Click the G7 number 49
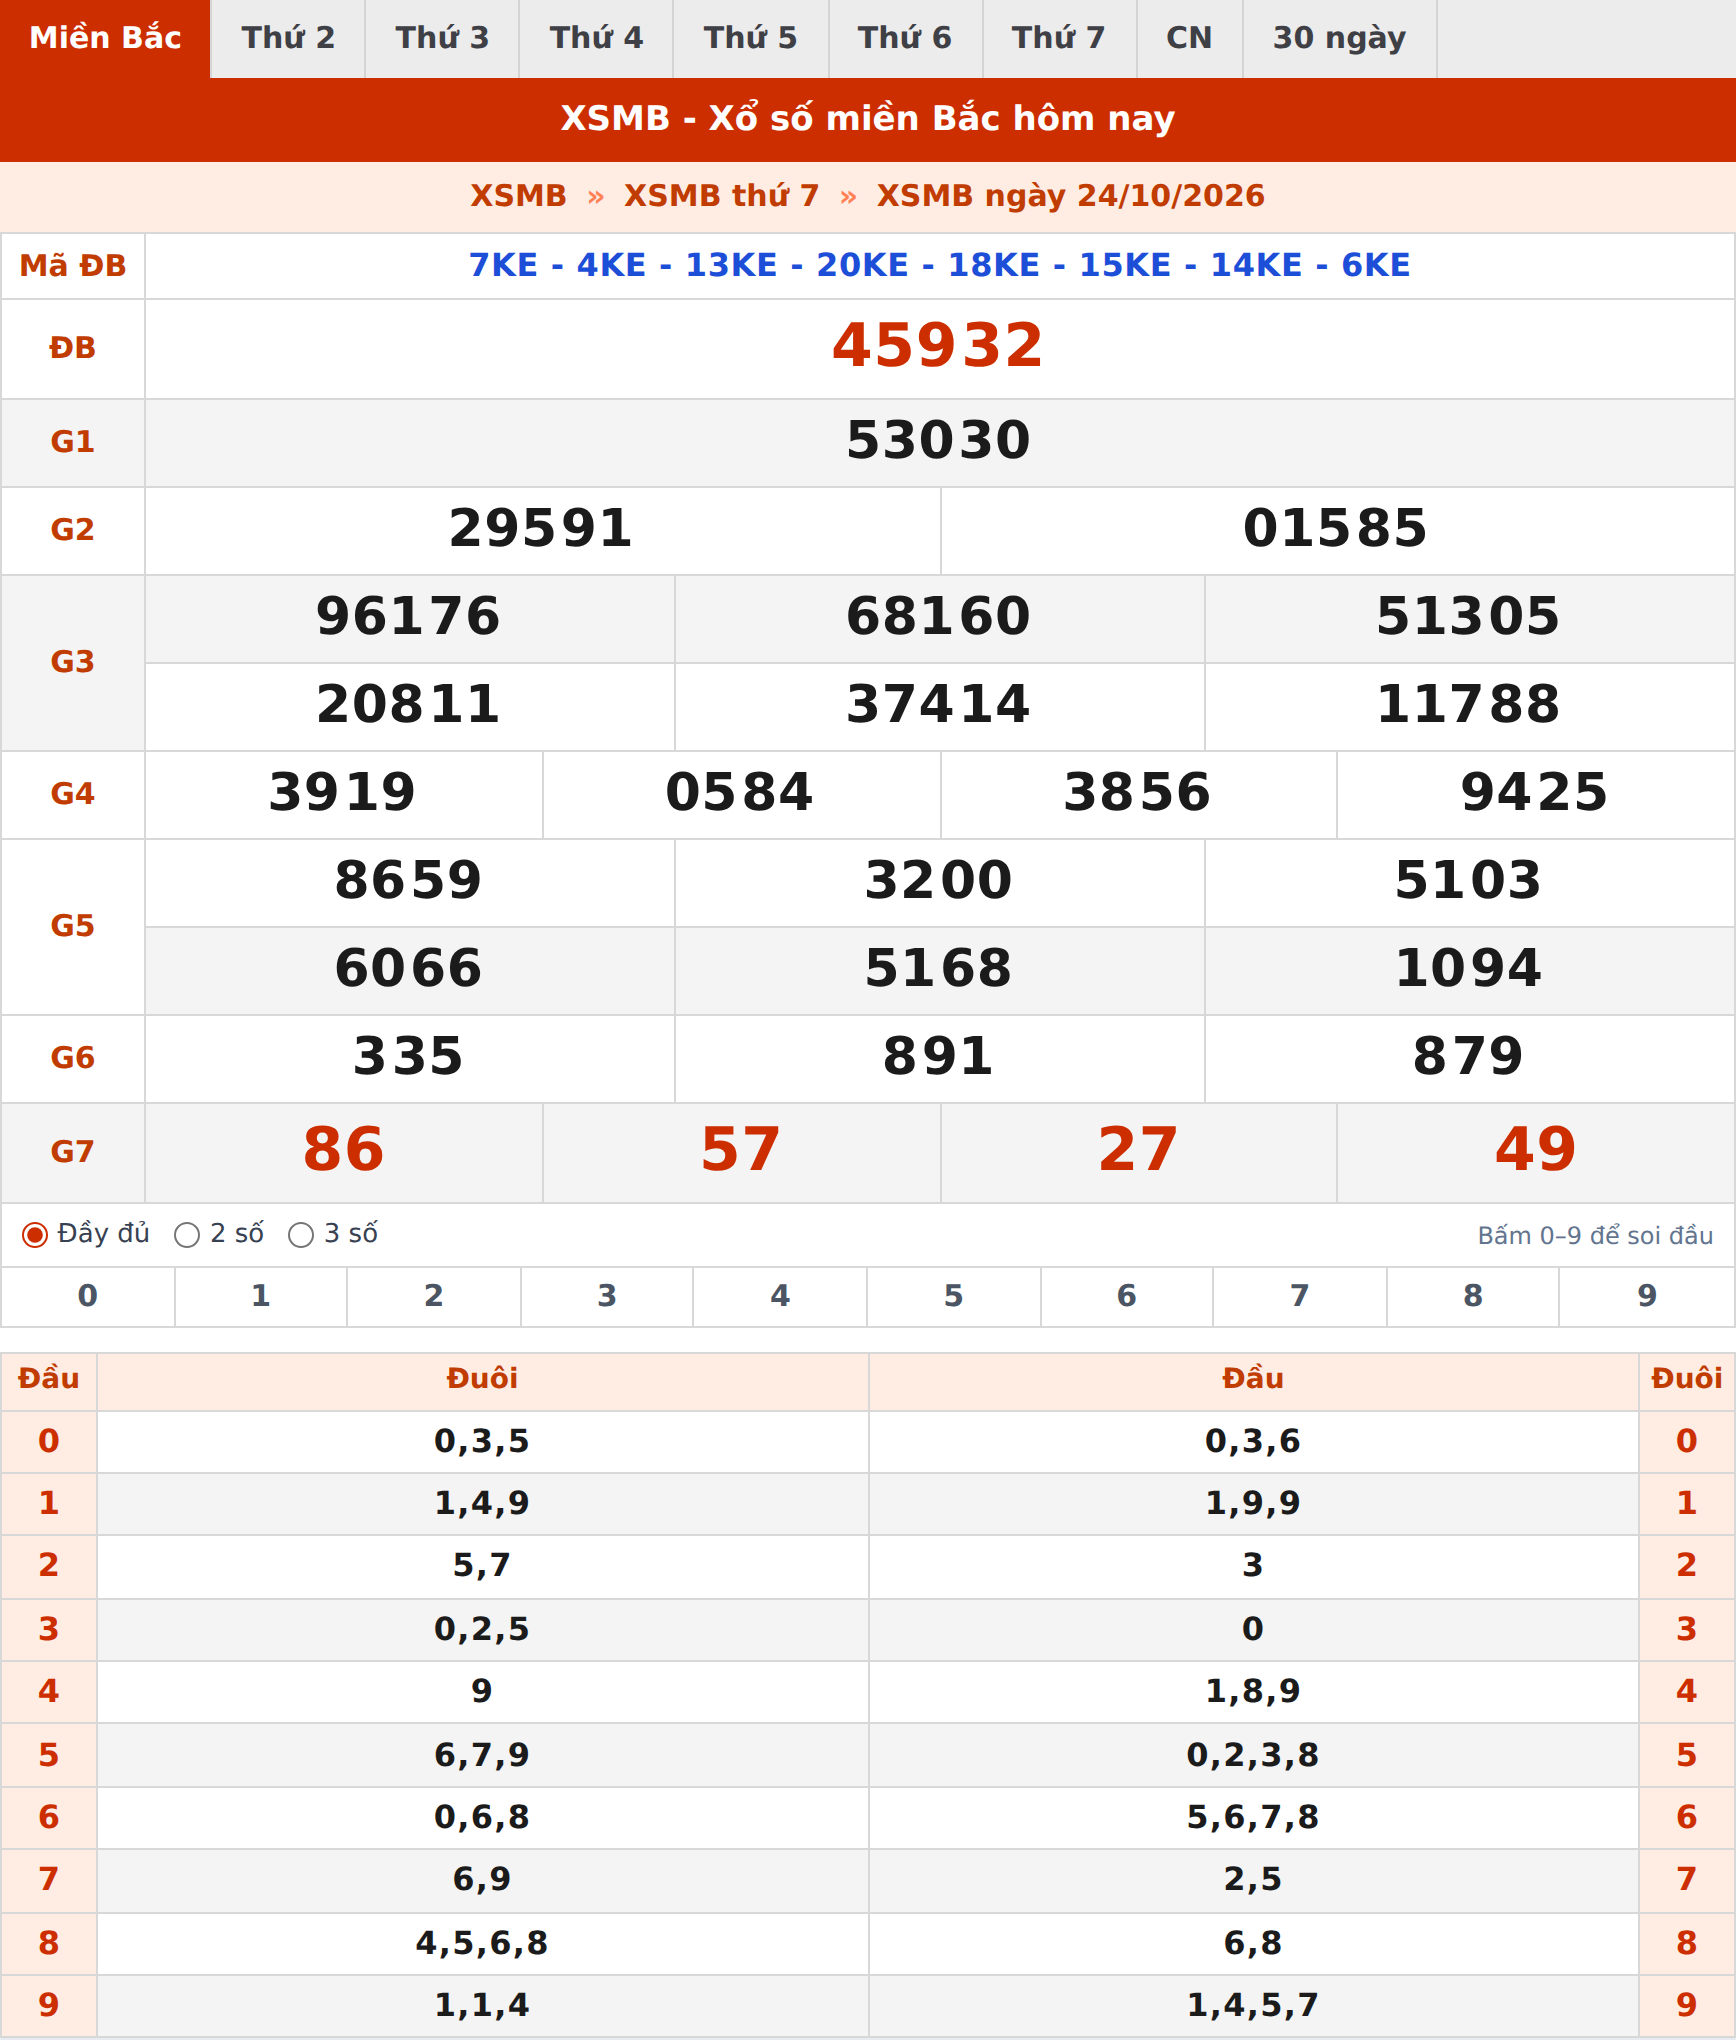 tap(1535, 1150)
